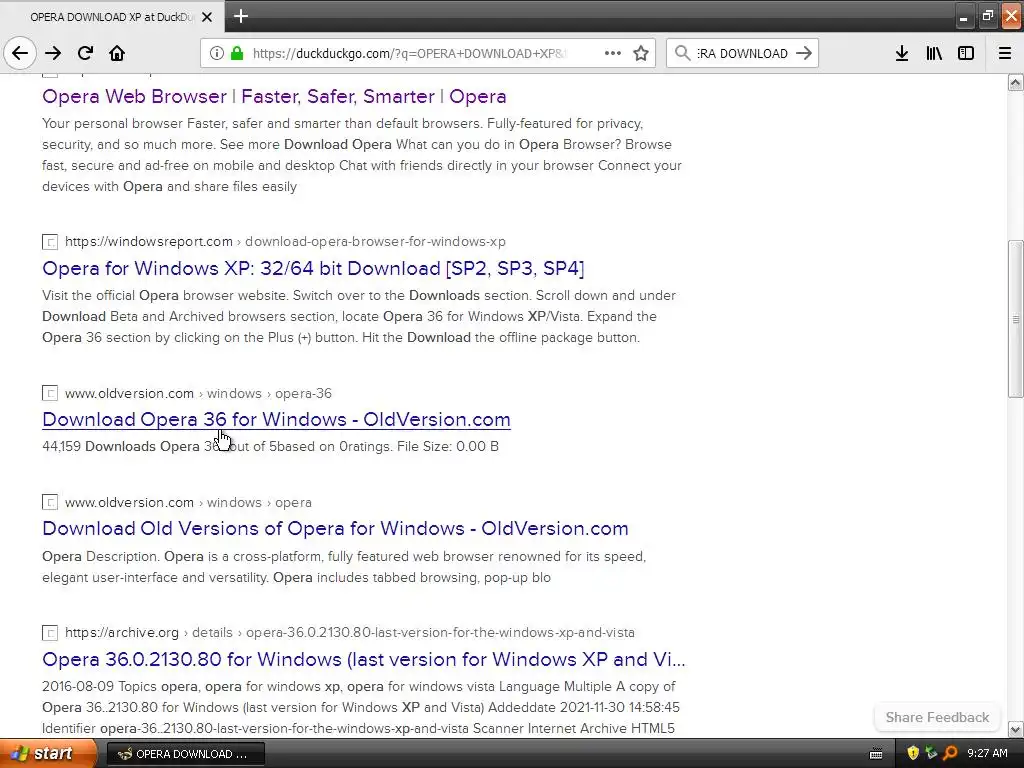Open the Windows start menu
The height and width of the screenshot is (768, 1024).
pos(48,754)
